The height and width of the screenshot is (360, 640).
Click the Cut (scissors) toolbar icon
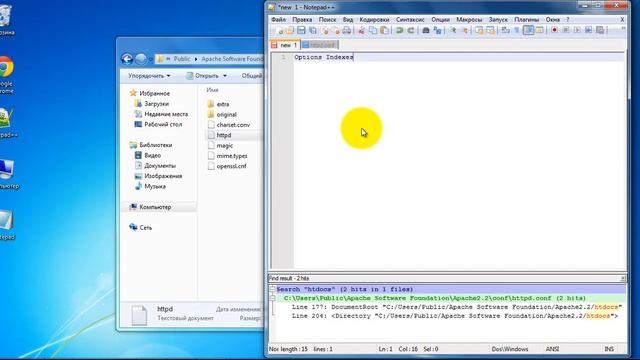[x=361, y=30]
